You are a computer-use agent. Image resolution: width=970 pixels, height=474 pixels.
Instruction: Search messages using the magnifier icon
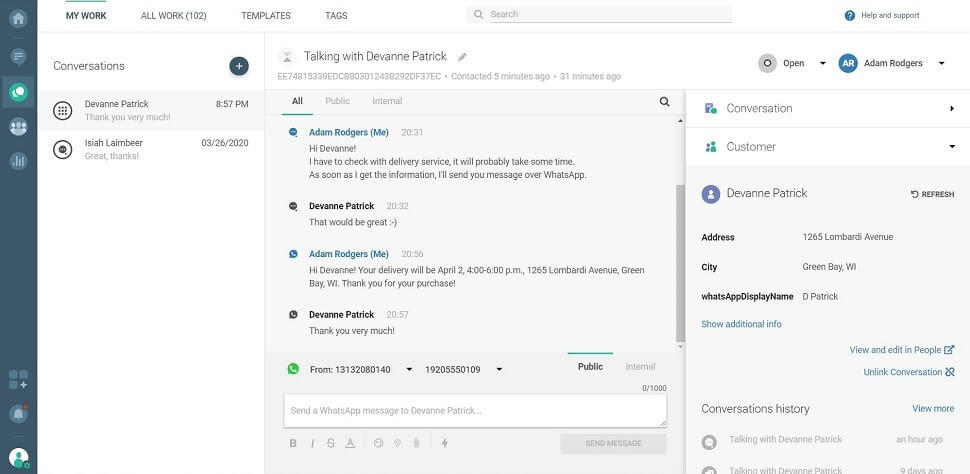pyautogui.click(x=664, y=101)
